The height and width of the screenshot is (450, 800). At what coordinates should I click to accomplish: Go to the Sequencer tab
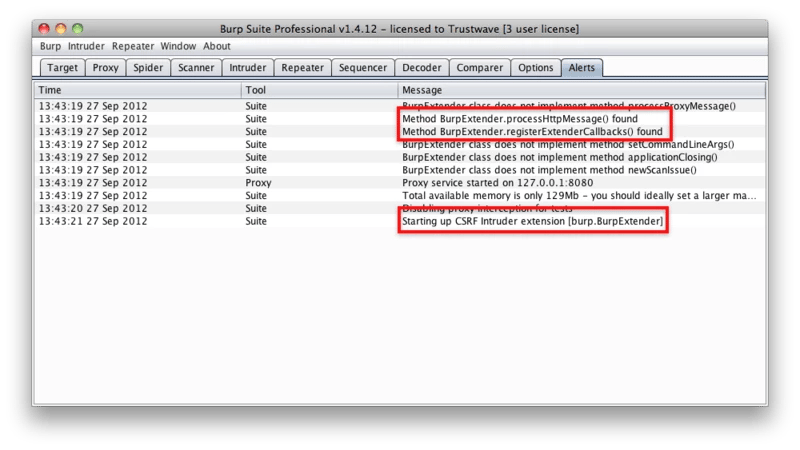pyautogui.click(x=362, y=68)
